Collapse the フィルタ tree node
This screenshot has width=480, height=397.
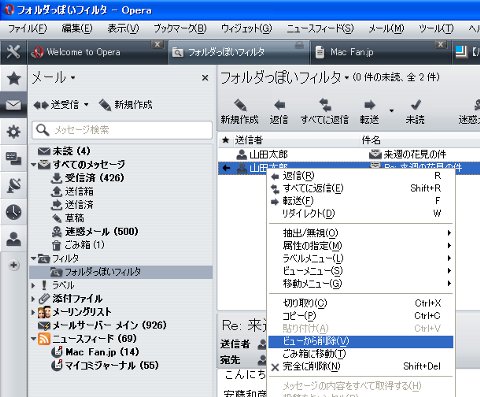point(33,258)
